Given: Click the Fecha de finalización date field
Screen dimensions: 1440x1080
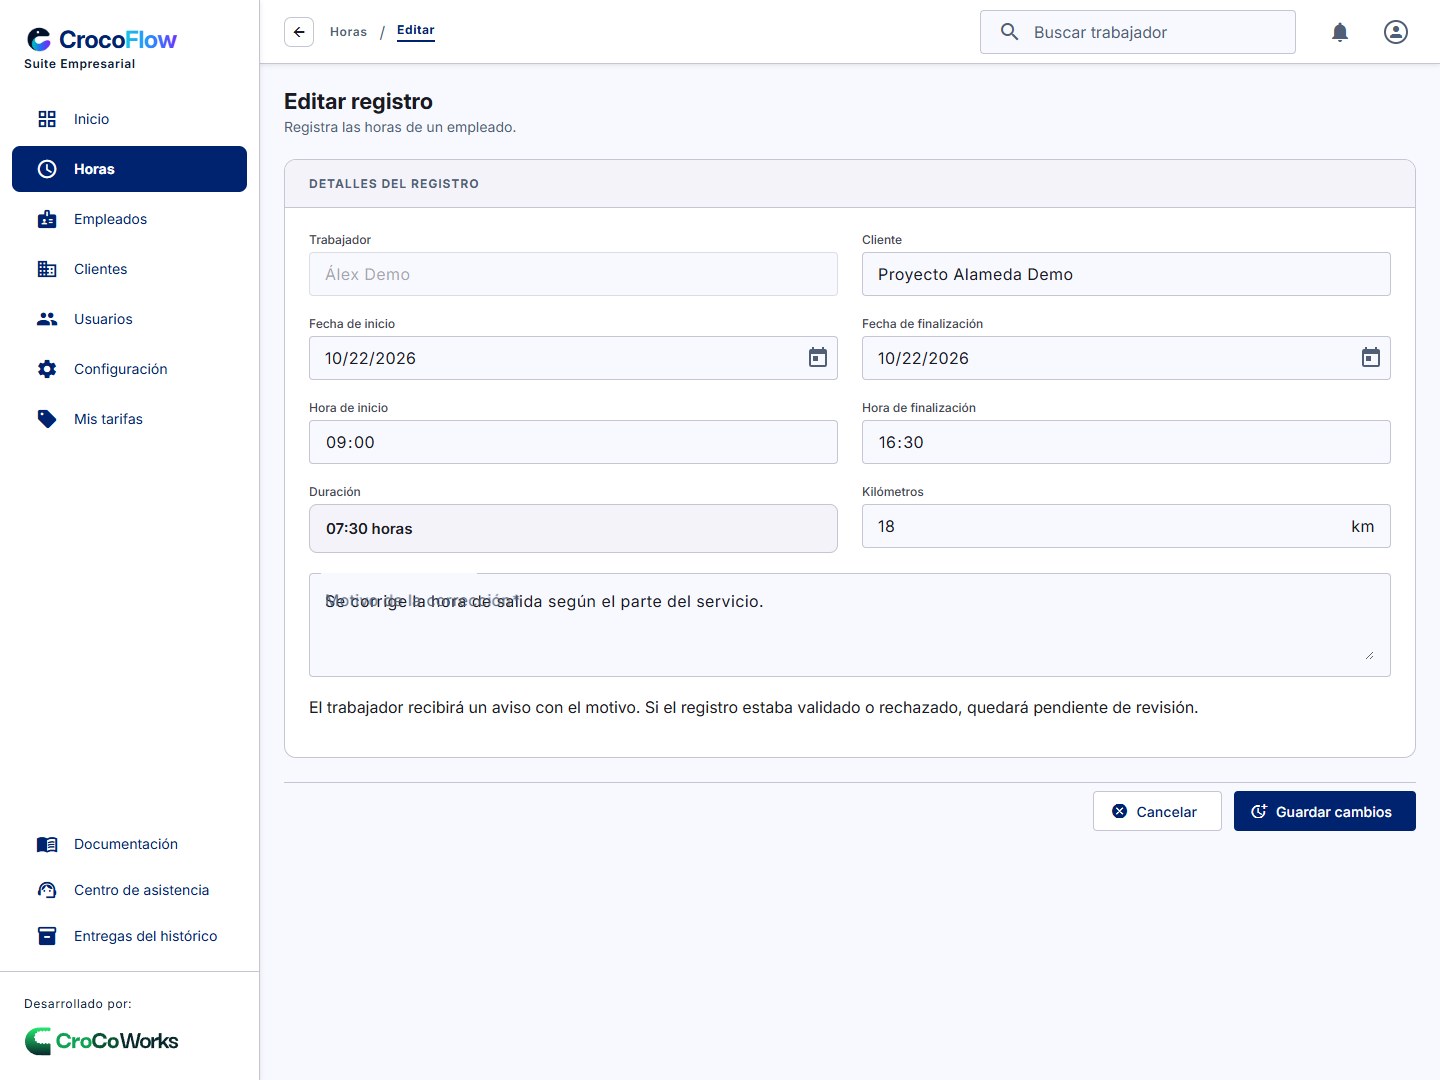Looking at the screenshot, I should (x=1126, y=358).
